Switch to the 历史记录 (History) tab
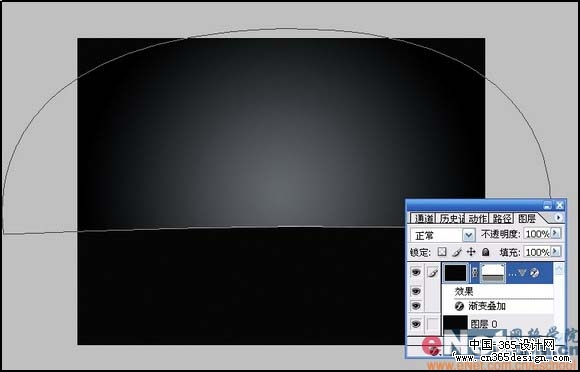580x372 pixels. (x=451, y=219)
